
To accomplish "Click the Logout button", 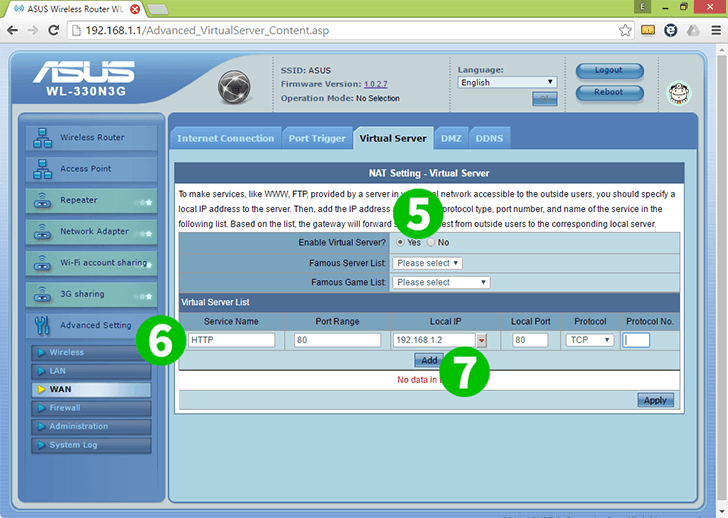I will coord(610,71).
